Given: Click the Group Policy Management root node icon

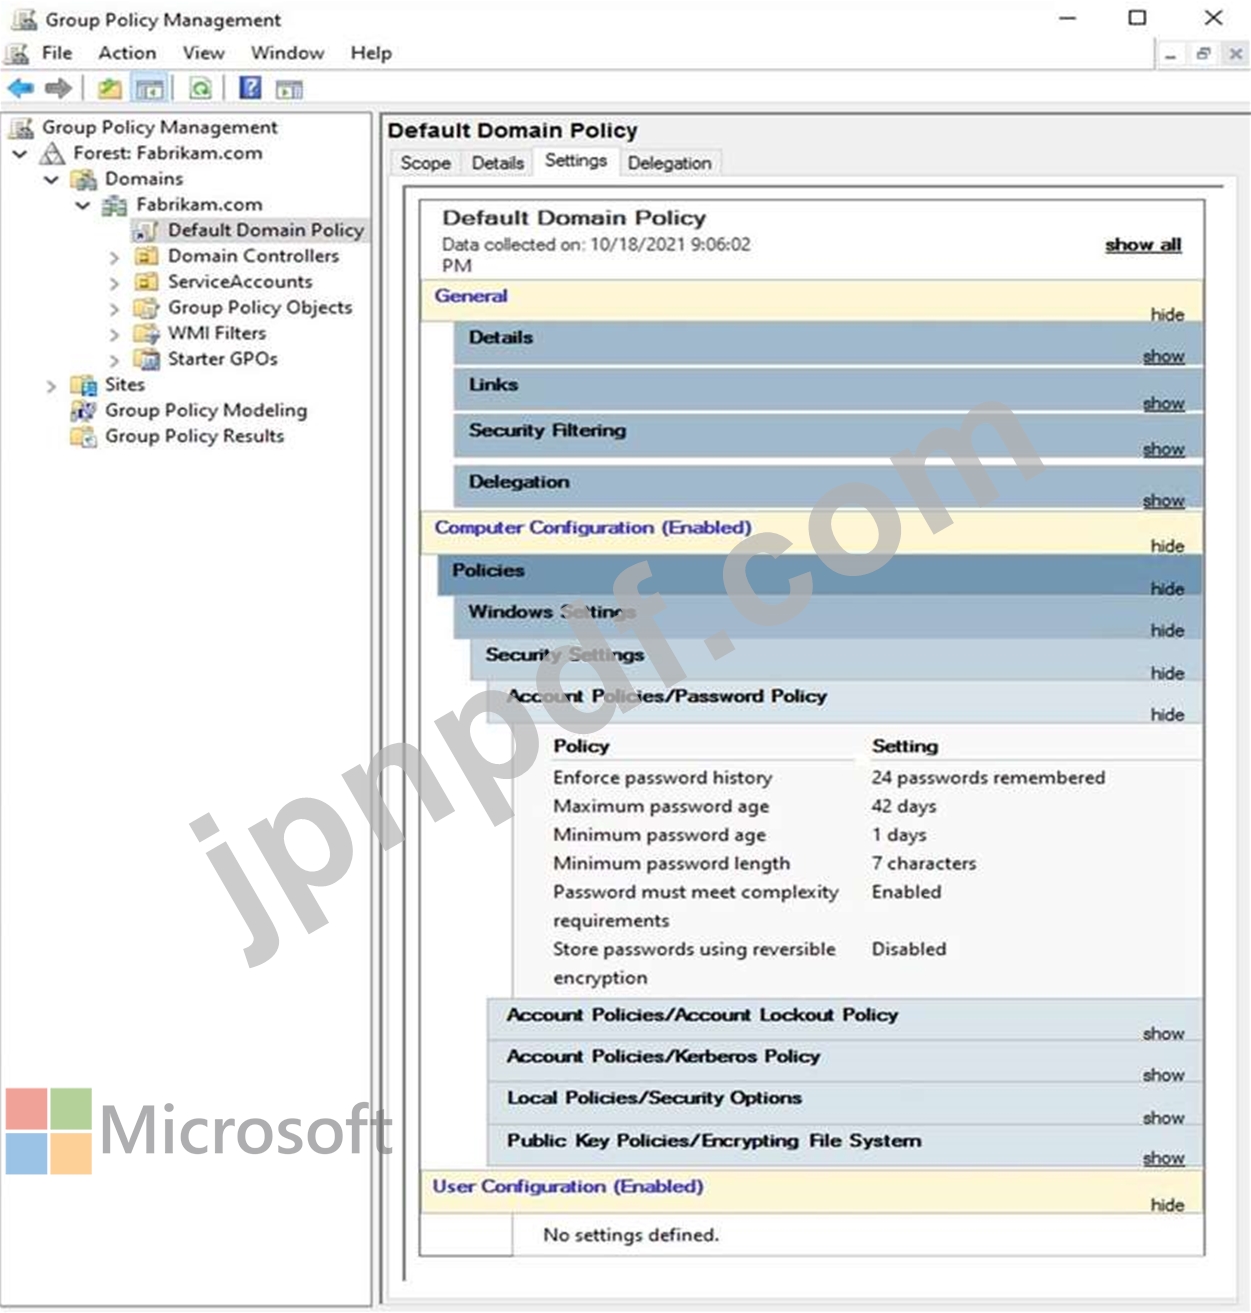Looking at the screenshot, I should tap(21, 127).
